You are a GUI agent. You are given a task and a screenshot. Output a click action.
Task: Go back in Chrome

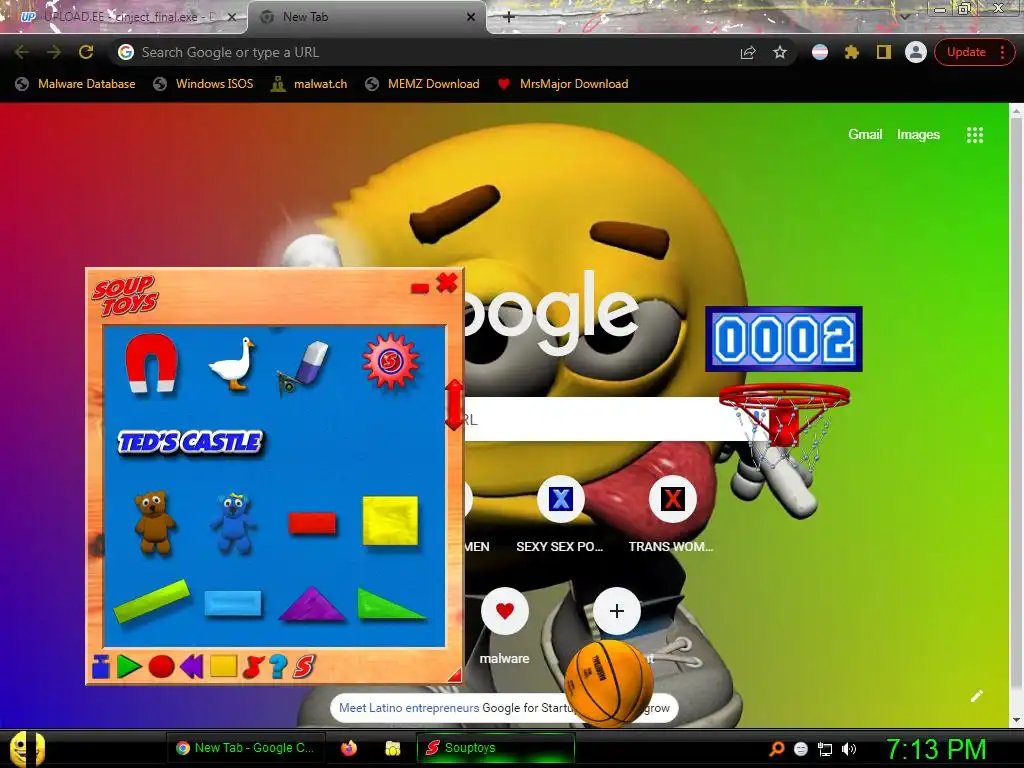click(22, 52)
